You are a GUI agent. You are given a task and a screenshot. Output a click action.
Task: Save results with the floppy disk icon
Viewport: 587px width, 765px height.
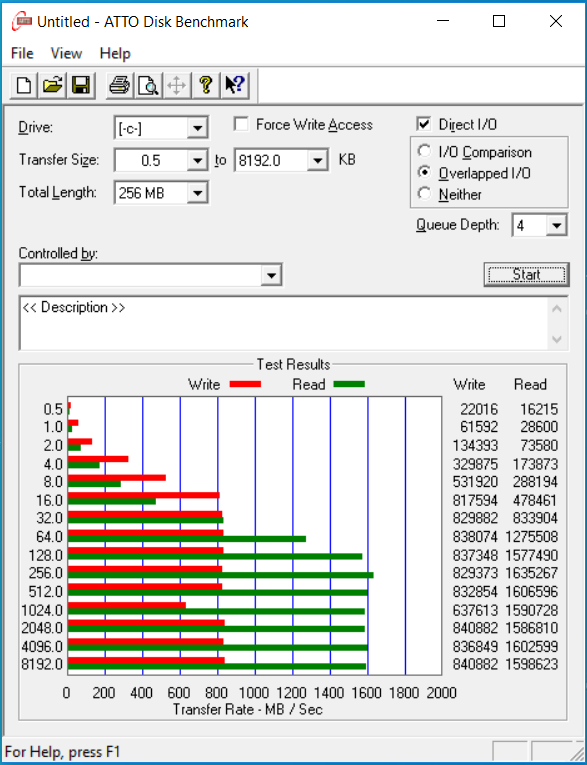(x=81, y=85)
